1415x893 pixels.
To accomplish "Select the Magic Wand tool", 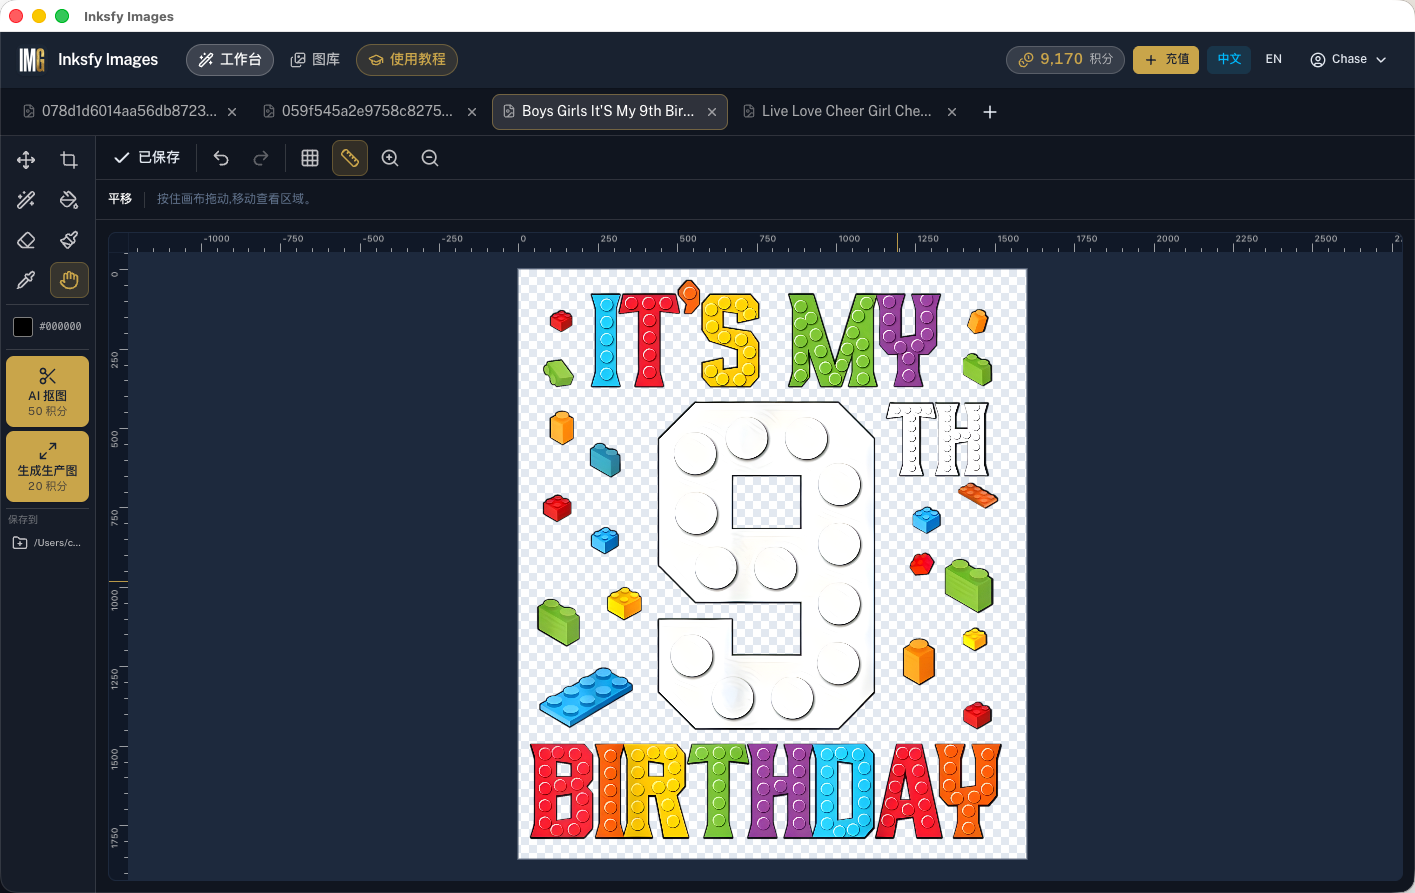I will (26, 200).
